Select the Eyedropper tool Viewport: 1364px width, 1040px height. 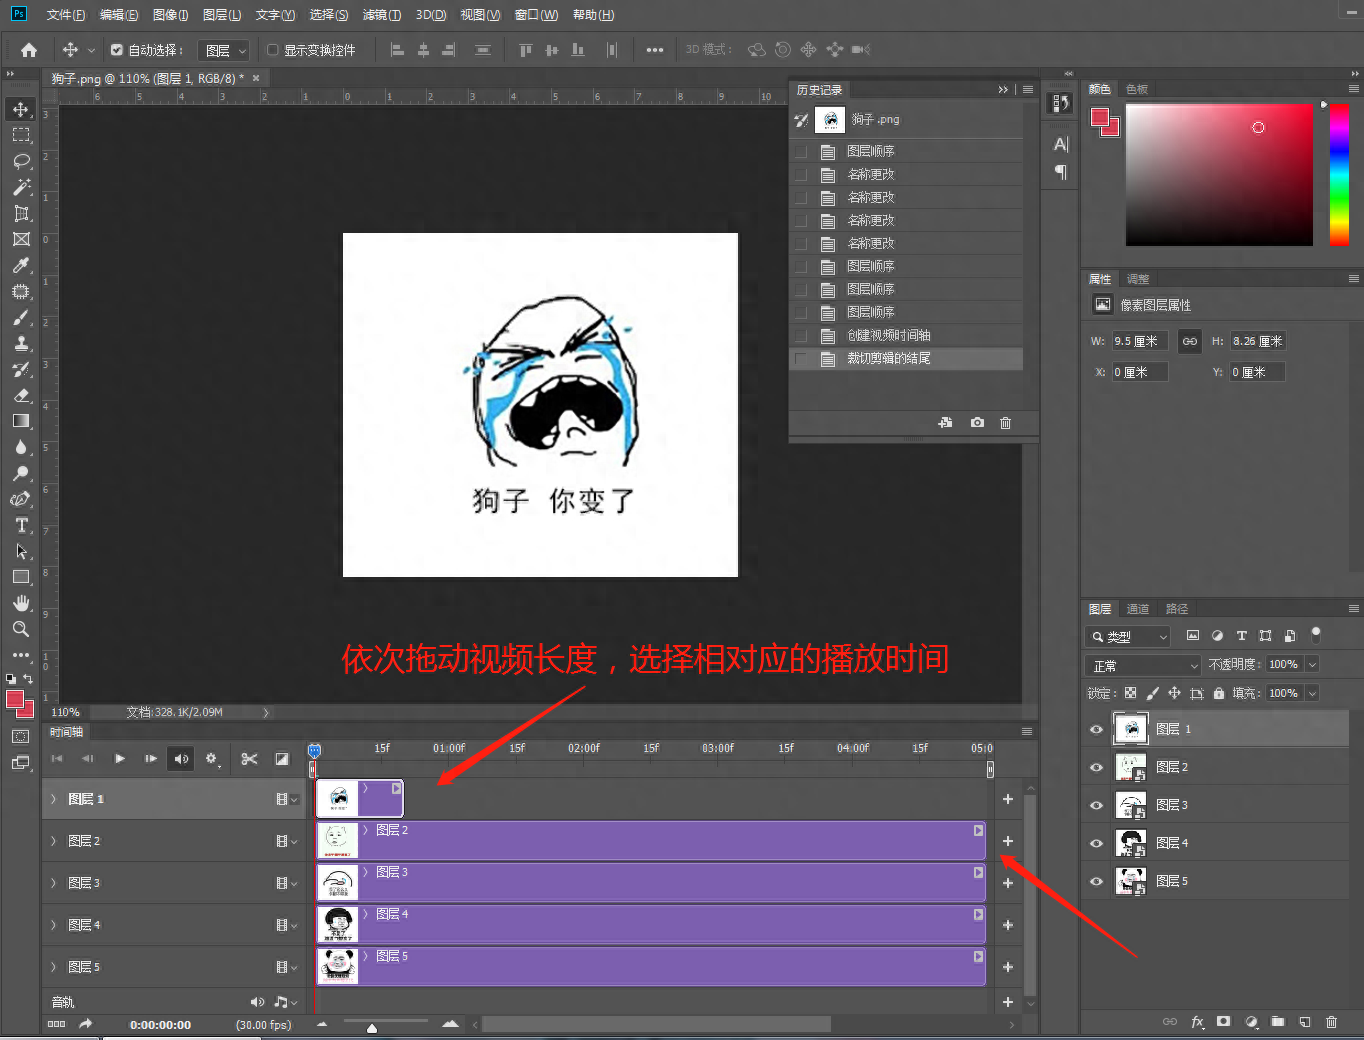point(21,265)
